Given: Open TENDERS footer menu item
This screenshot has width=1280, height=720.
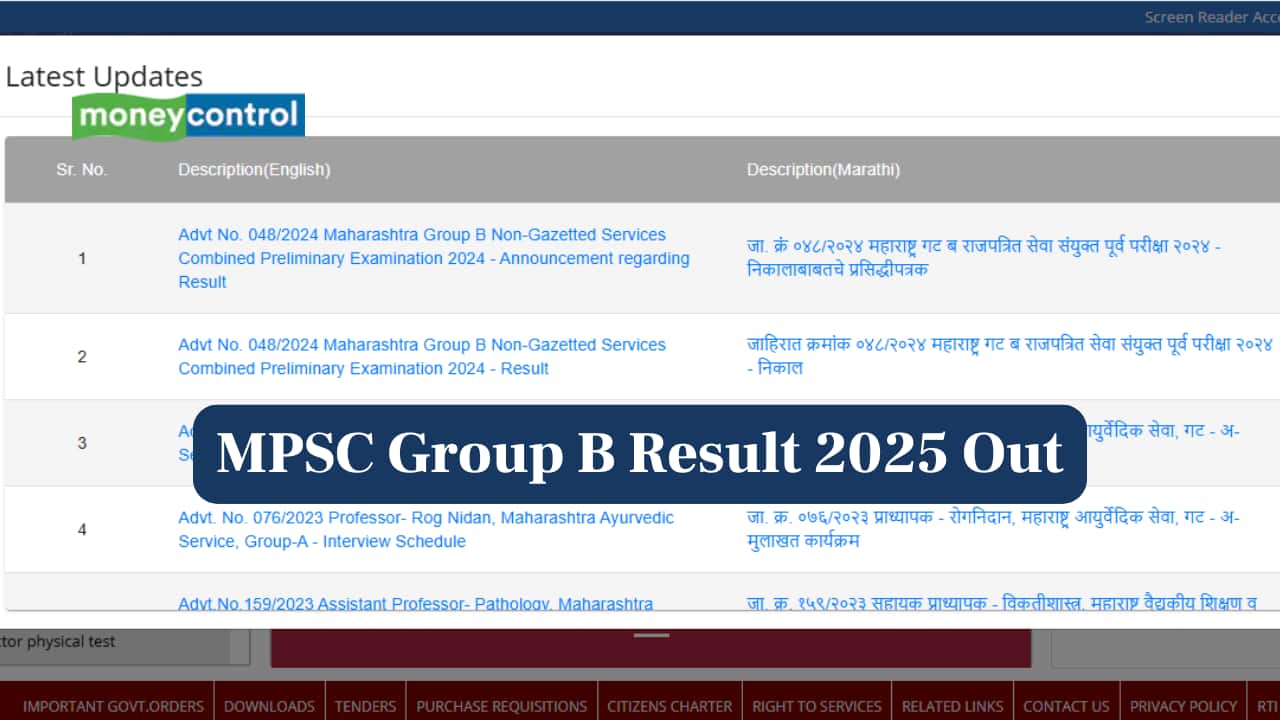Looking at the screenshot, I should click(x=365, y=706).
